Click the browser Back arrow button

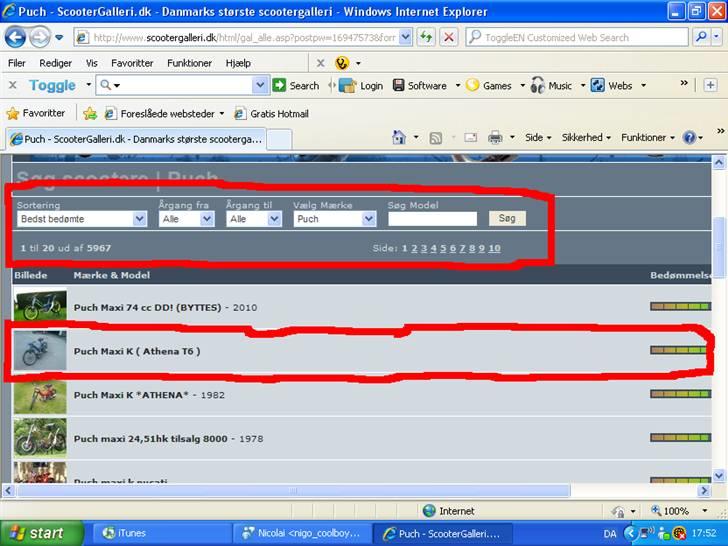15,37
